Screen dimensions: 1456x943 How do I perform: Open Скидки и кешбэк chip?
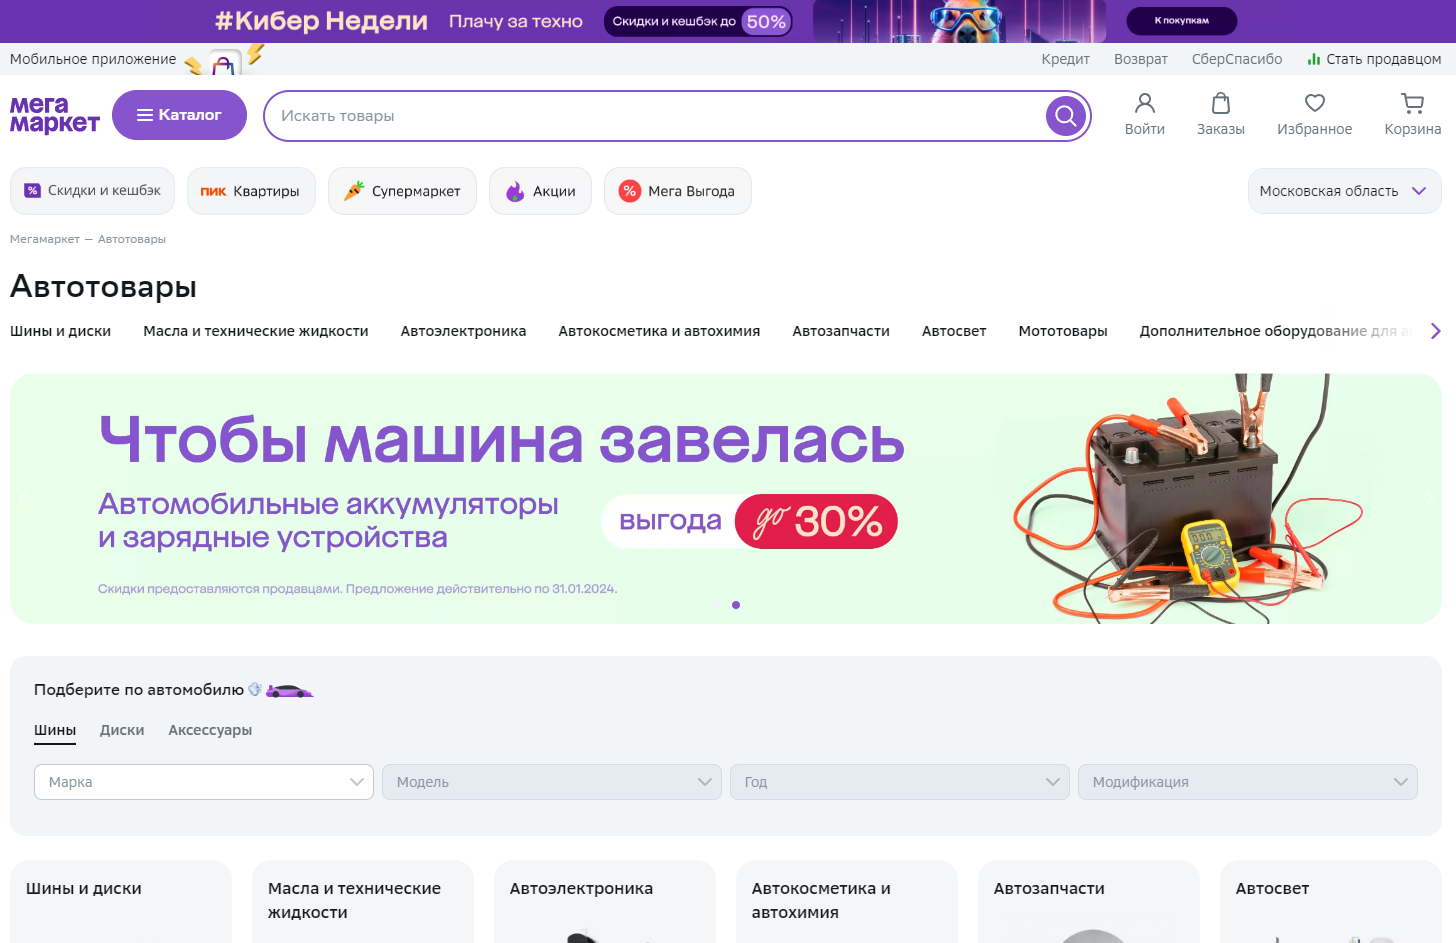[x=93, y=191]
